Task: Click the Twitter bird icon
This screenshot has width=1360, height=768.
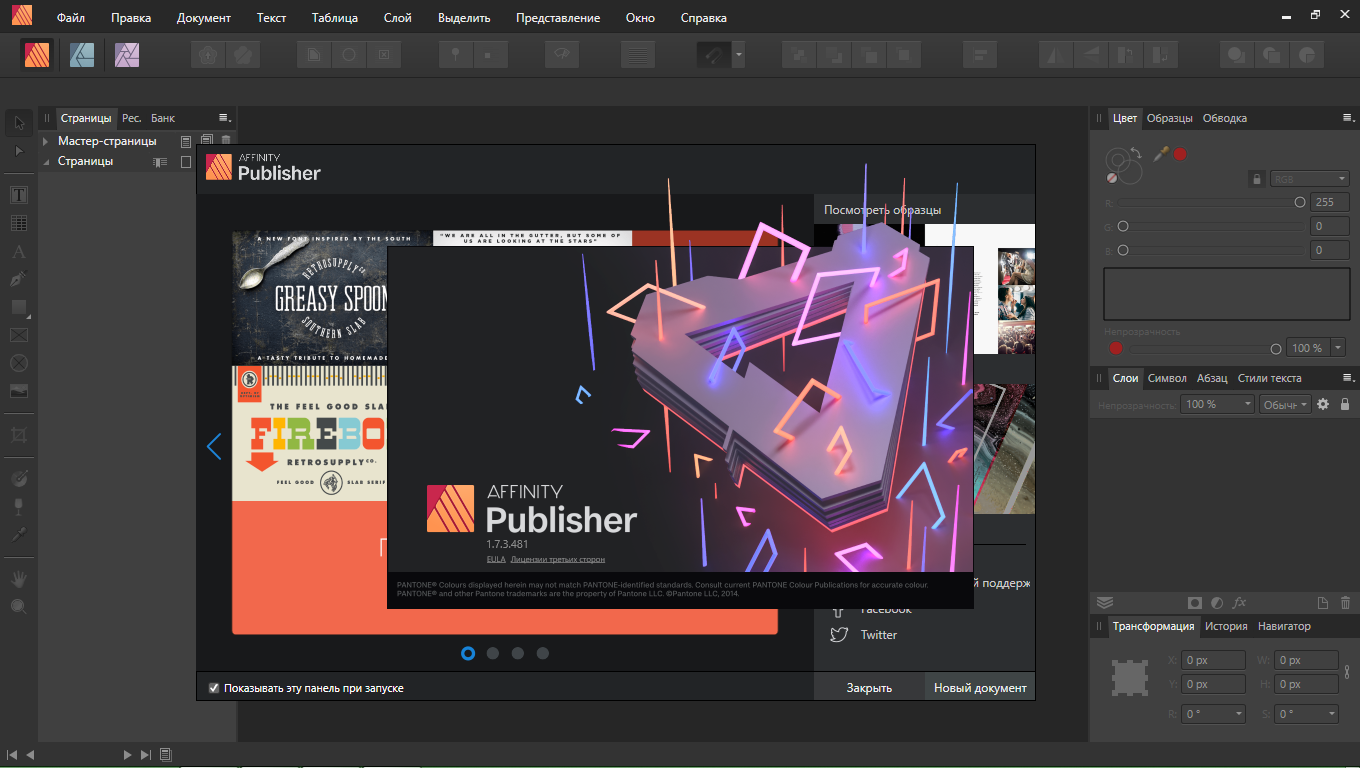Action: pyautogui.click(x=840, y=635)
